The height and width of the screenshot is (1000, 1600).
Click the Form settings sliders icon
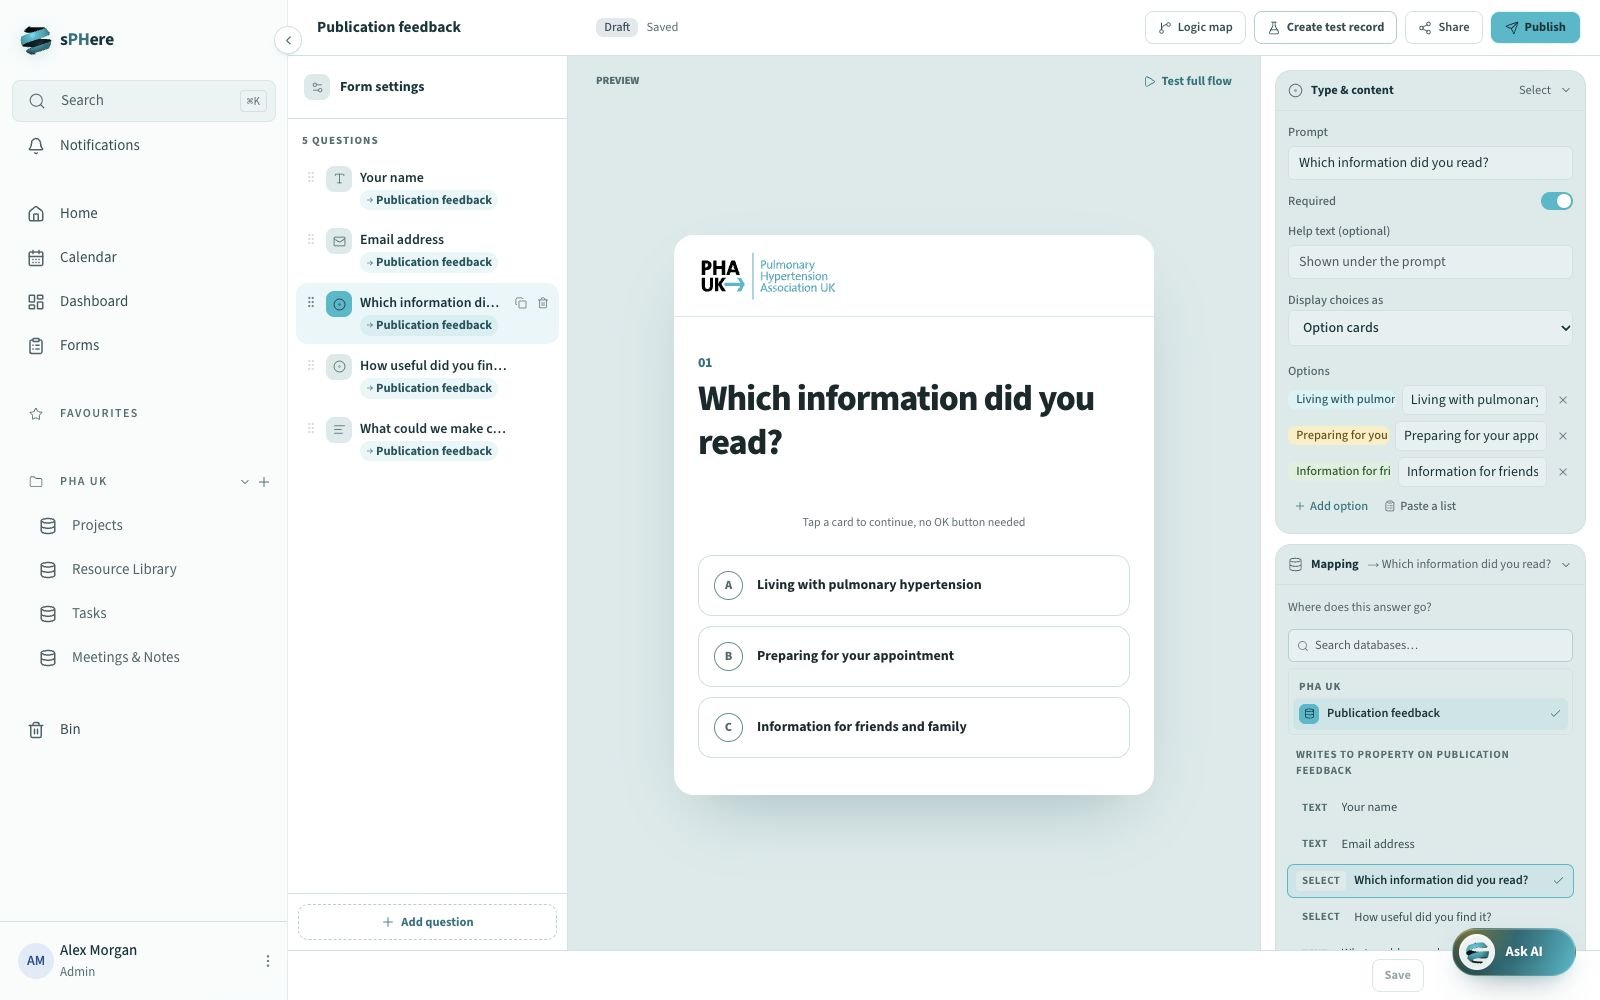(x=317, y=87)
